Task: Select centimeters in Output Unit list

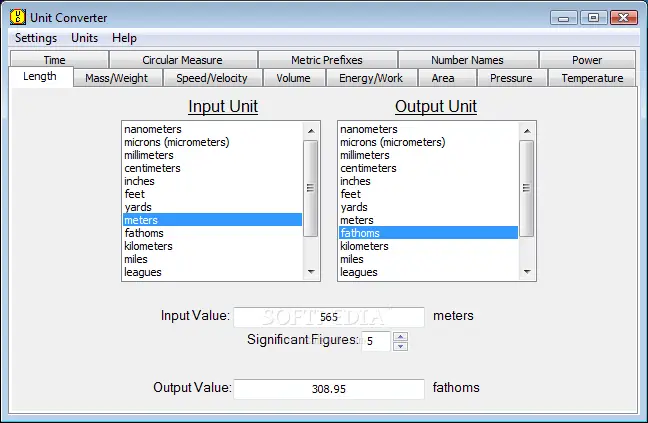Action: (429, 168)
